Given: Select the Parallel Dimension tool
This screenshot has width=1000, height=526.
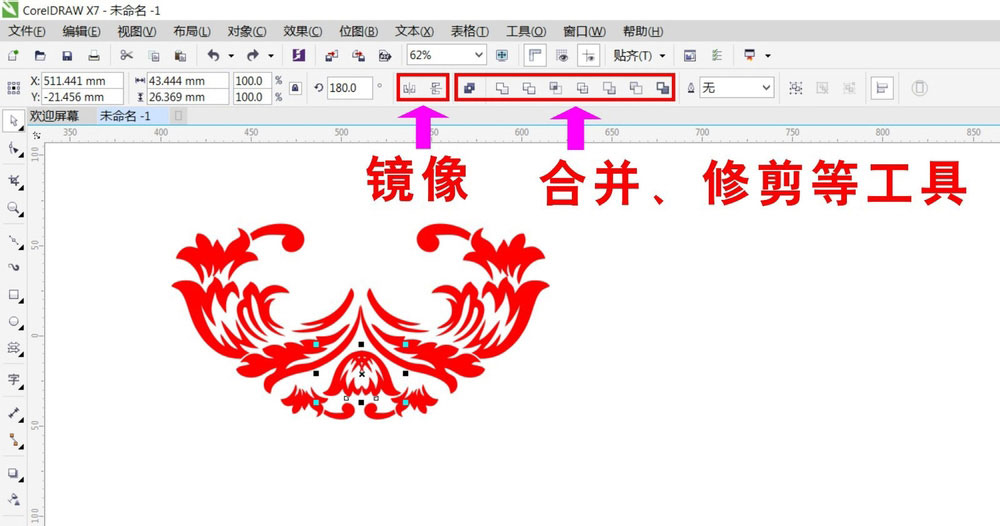Looking at the screenshot, I should click(x=13, y=413).
